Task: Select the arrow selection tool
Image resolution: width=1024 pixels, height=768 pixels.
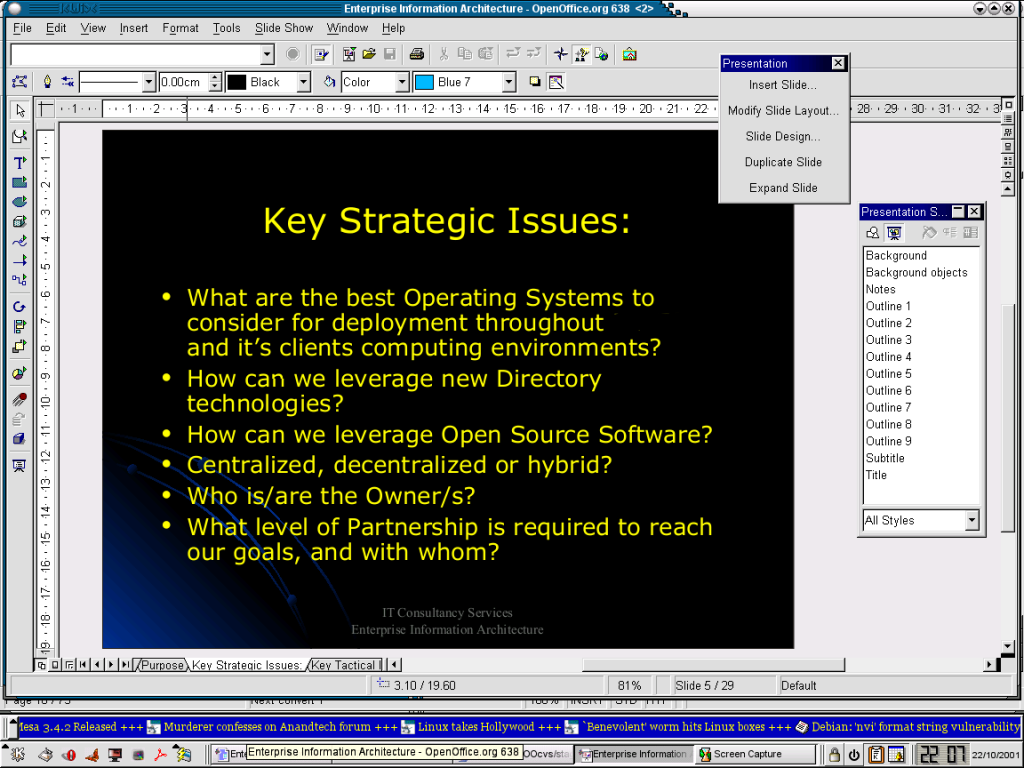Action: (19, 110)
